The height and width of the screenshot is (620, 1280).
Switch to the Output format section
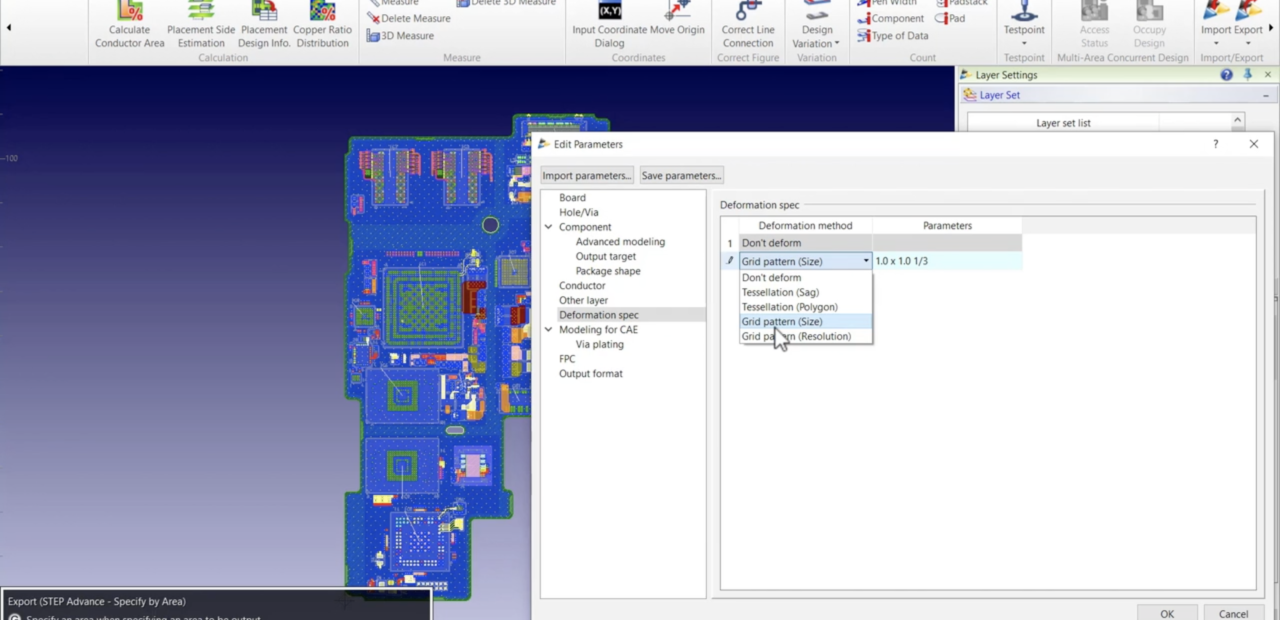click(x=590, y=373)
